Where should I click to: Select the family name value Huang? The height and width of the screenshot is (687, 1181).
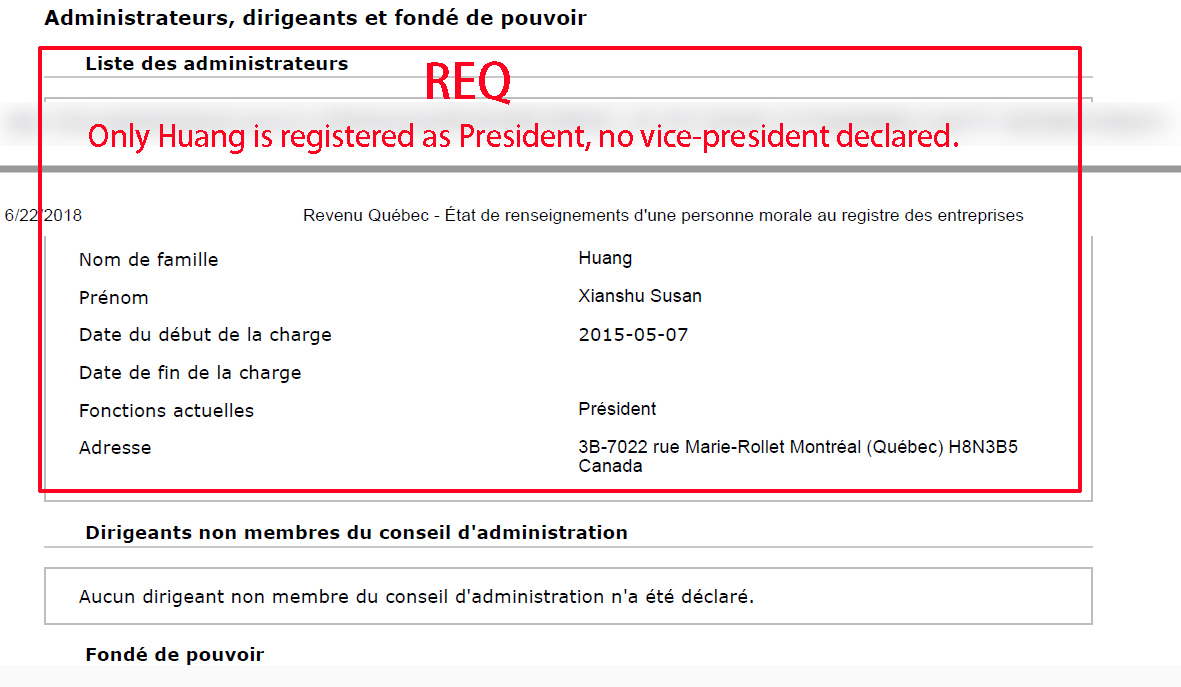[605, 258]
